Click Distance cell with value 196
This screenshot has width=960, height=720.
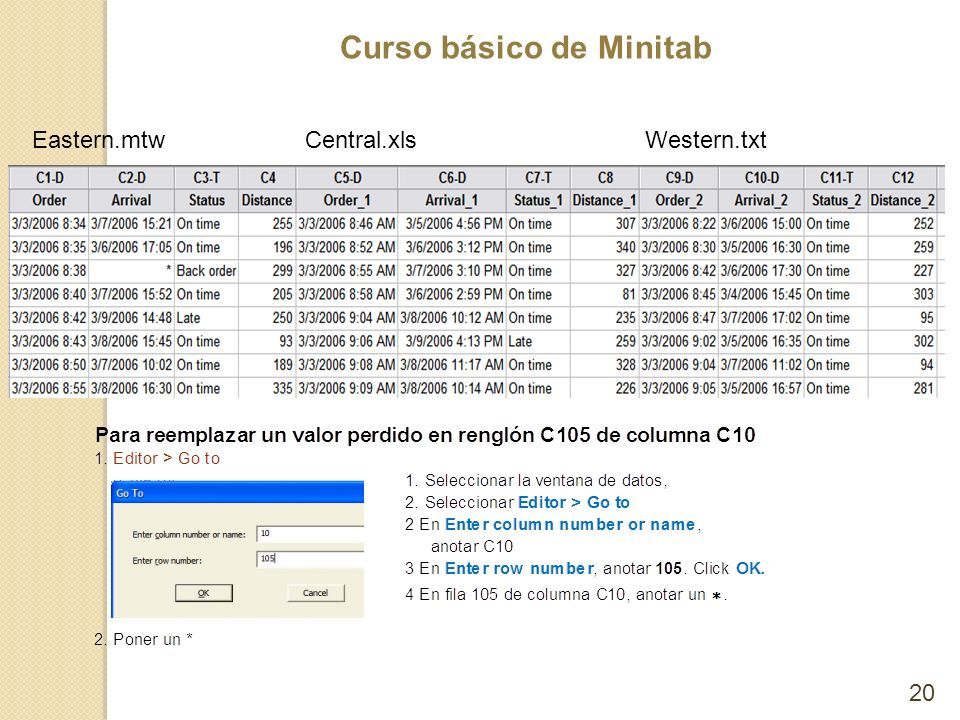[268, 247]
